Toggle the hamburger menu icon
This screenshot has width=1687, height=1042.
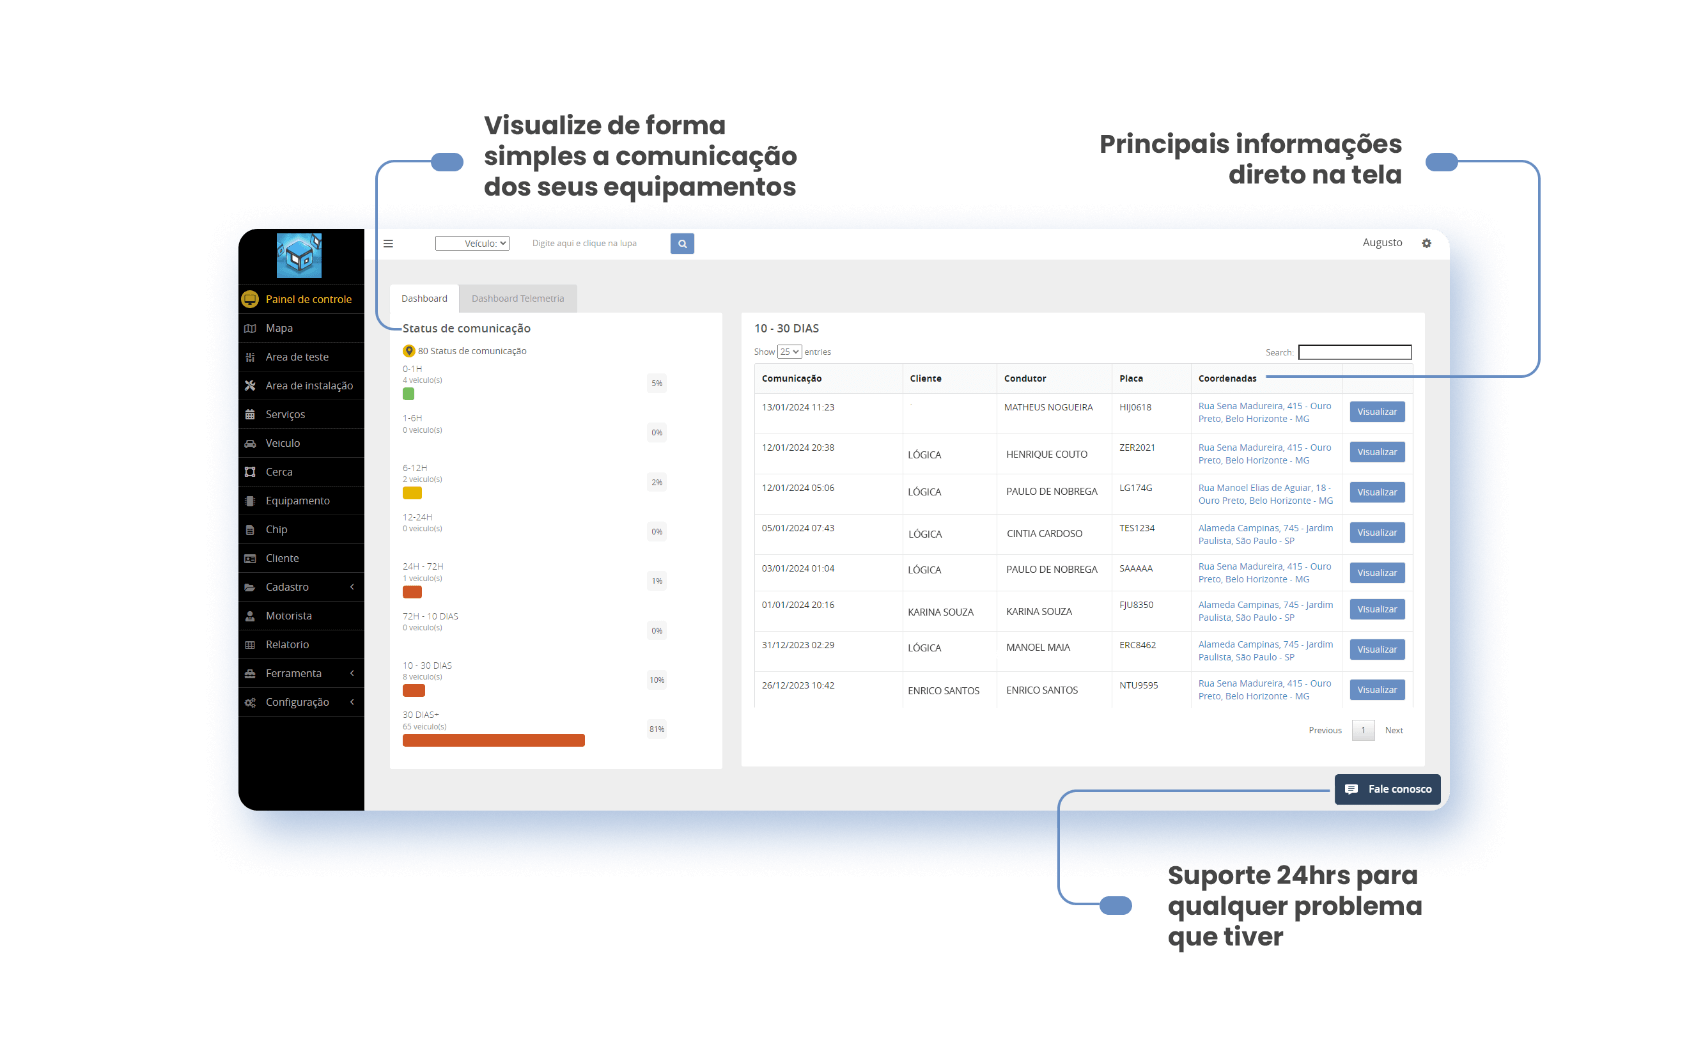(x=388, y=243)
